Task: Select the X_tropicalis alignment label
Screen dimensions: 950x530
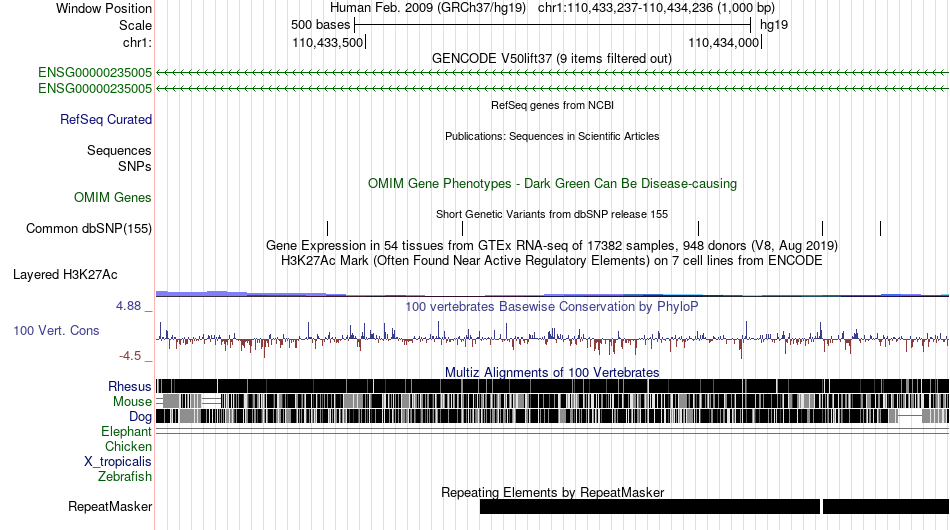Action: [x=118, y=462]
